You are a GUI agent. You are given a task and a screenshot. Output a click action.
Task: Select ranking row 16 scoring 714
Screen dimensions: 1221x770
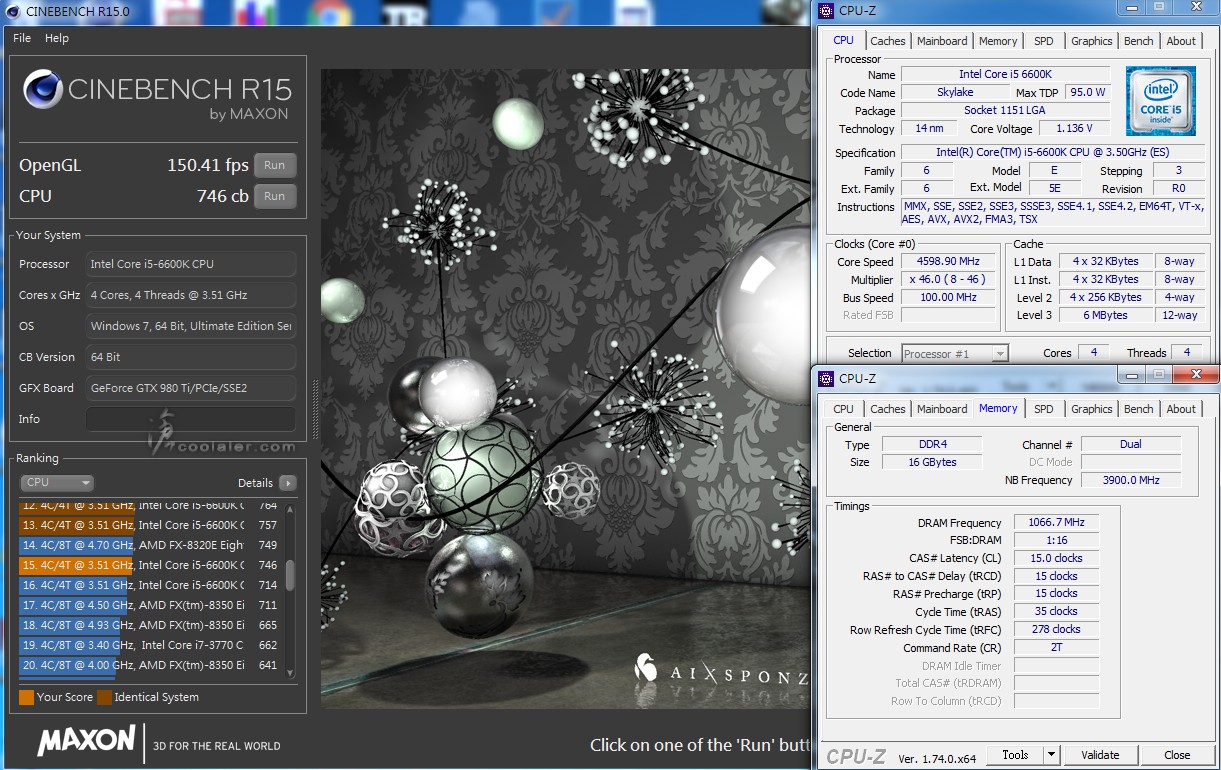point(150,585)
